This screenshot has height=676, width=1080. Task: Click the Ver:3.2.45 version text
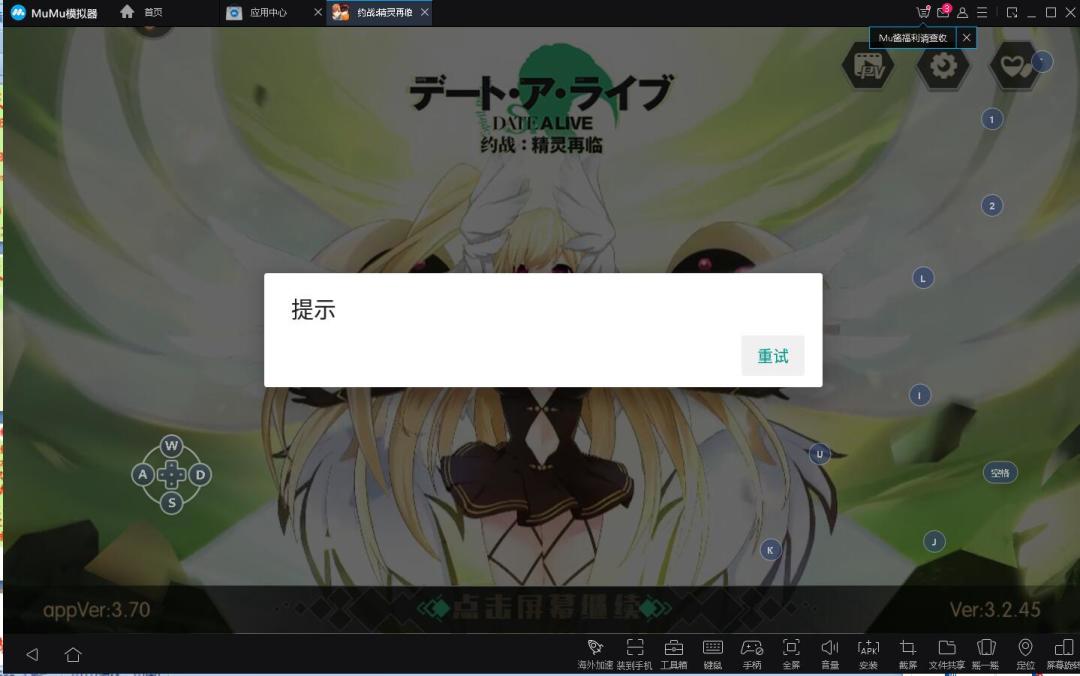pos(995,610)
